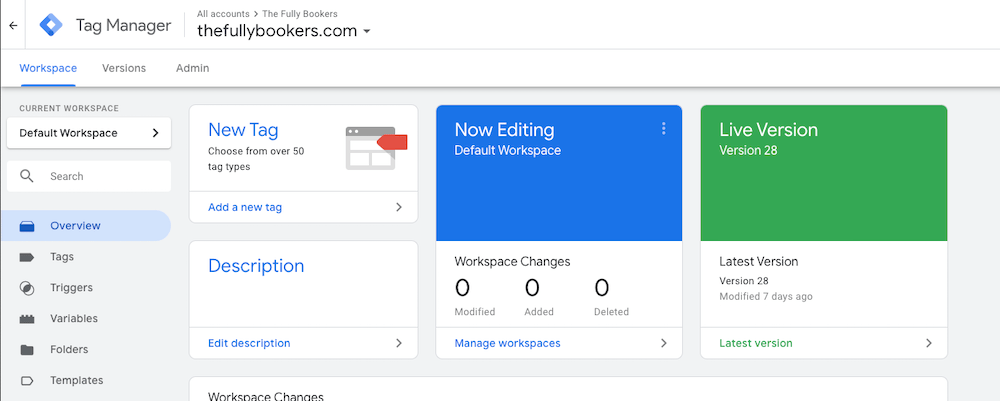Click the chevron beside Latest version
This screenshot has height=401, width=1000.
click(929, 343)
